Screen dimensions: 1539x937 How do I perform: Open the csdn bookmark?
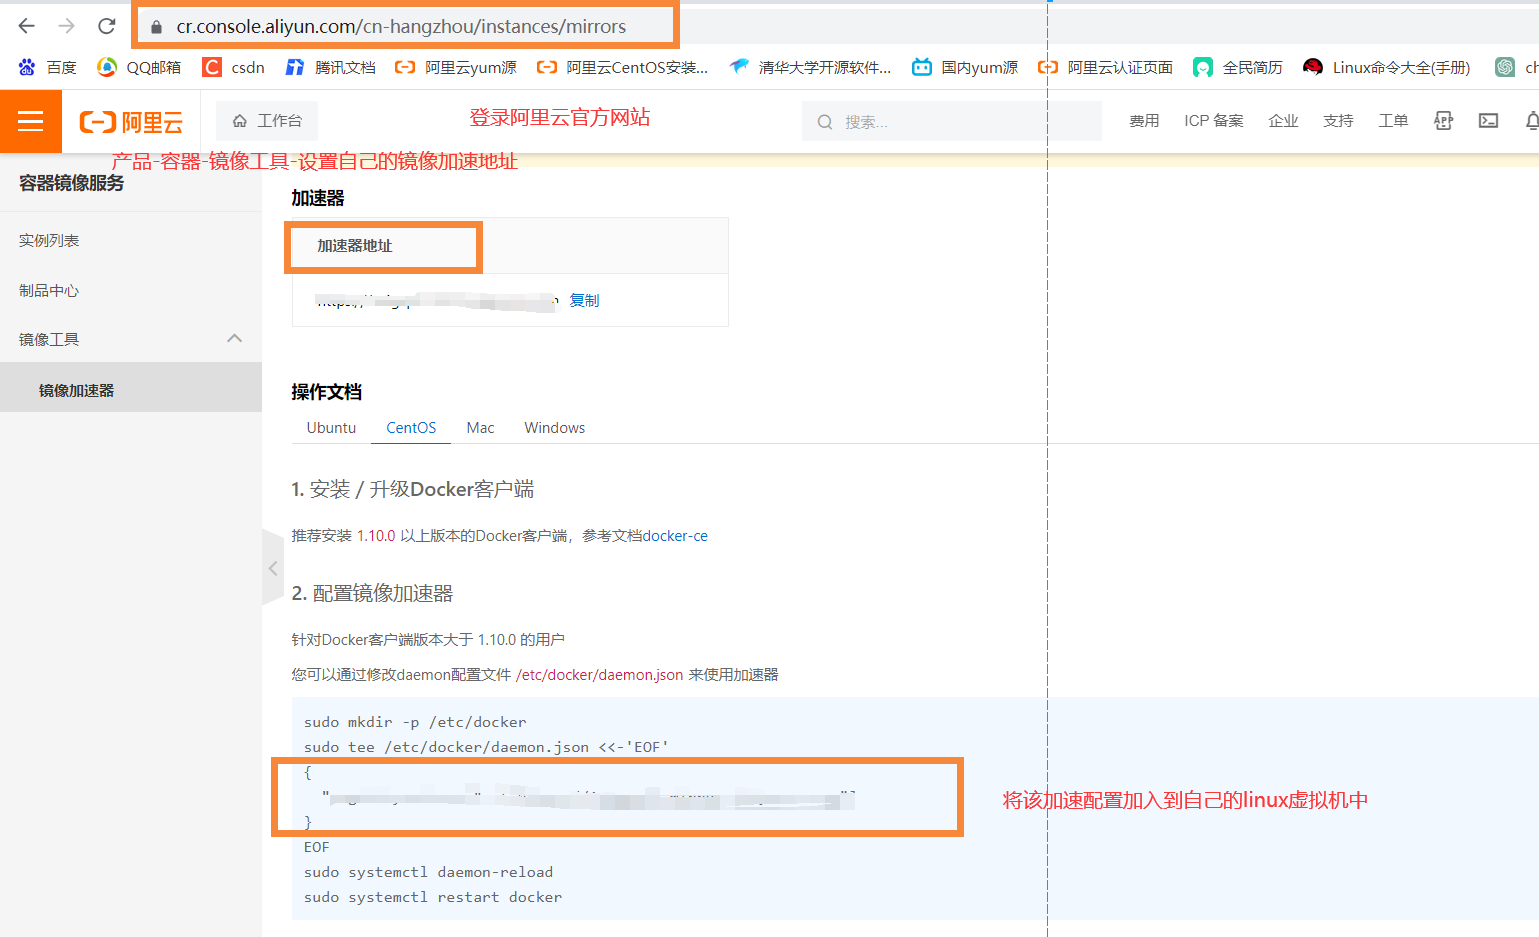tap(233, 67)
